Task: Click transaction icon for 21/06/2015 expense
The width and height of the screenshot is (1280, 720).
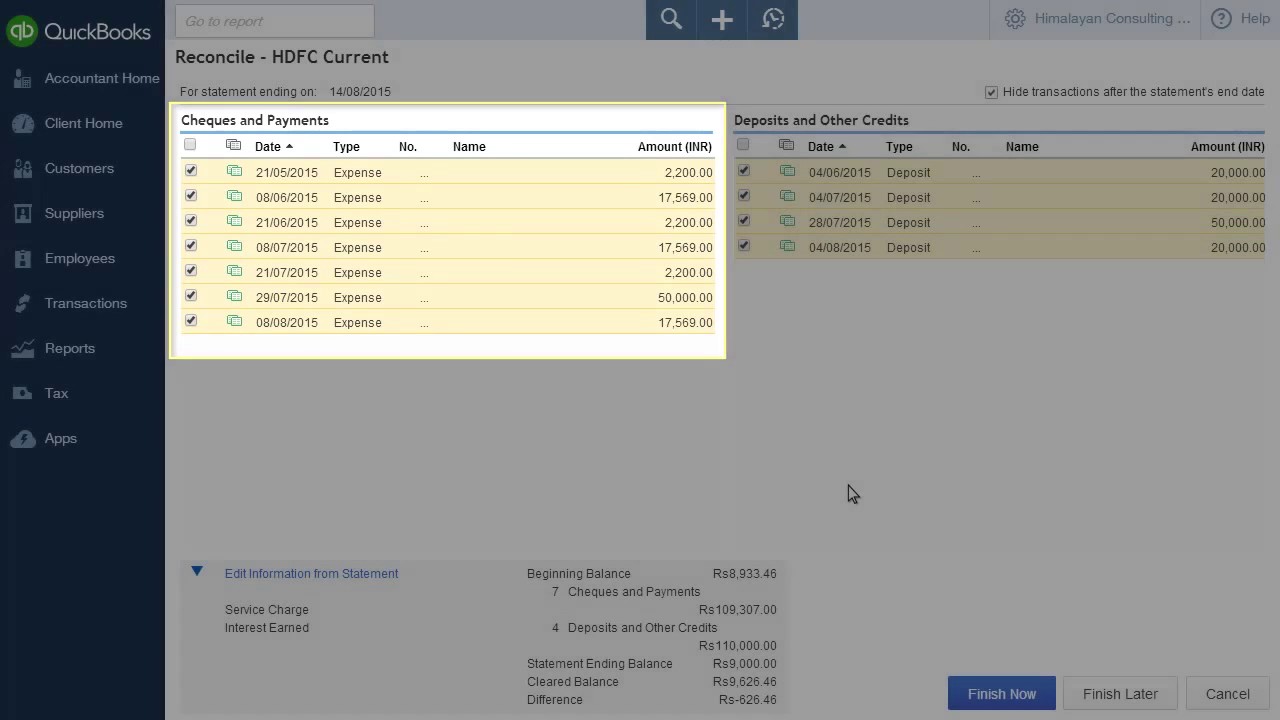Action: click(234, 221)
